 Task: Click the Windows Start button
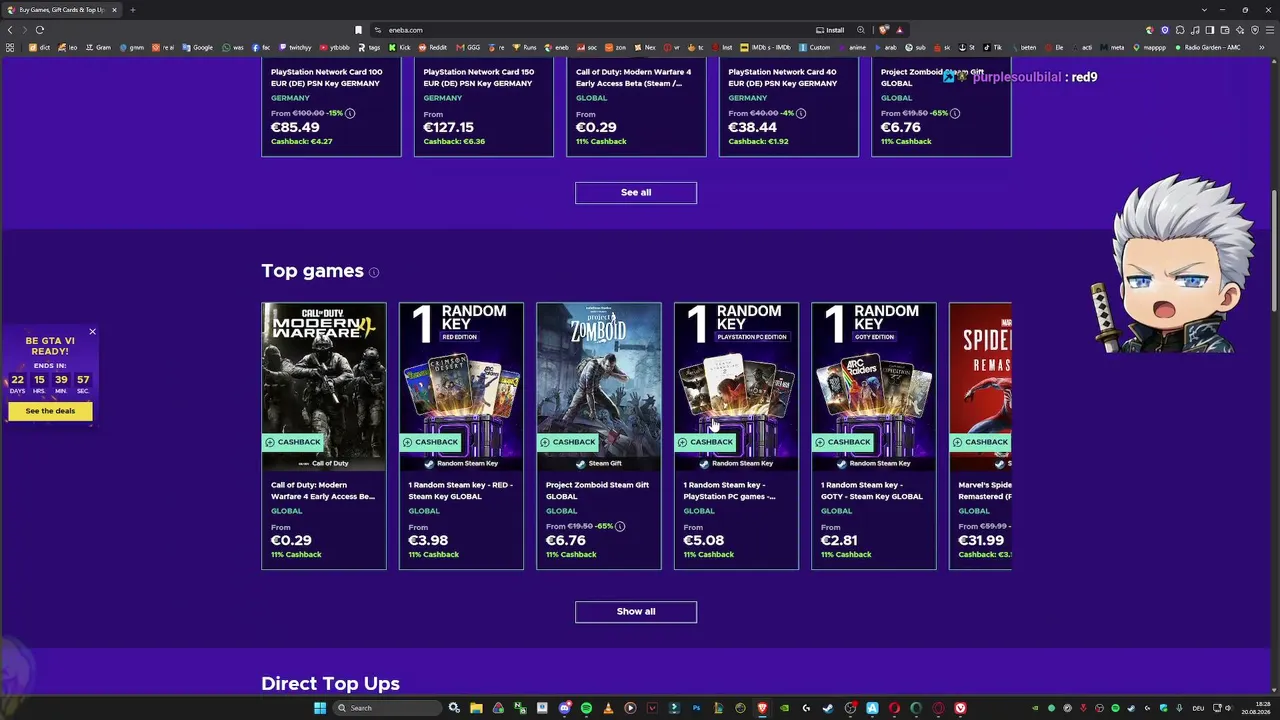[320, 708]
